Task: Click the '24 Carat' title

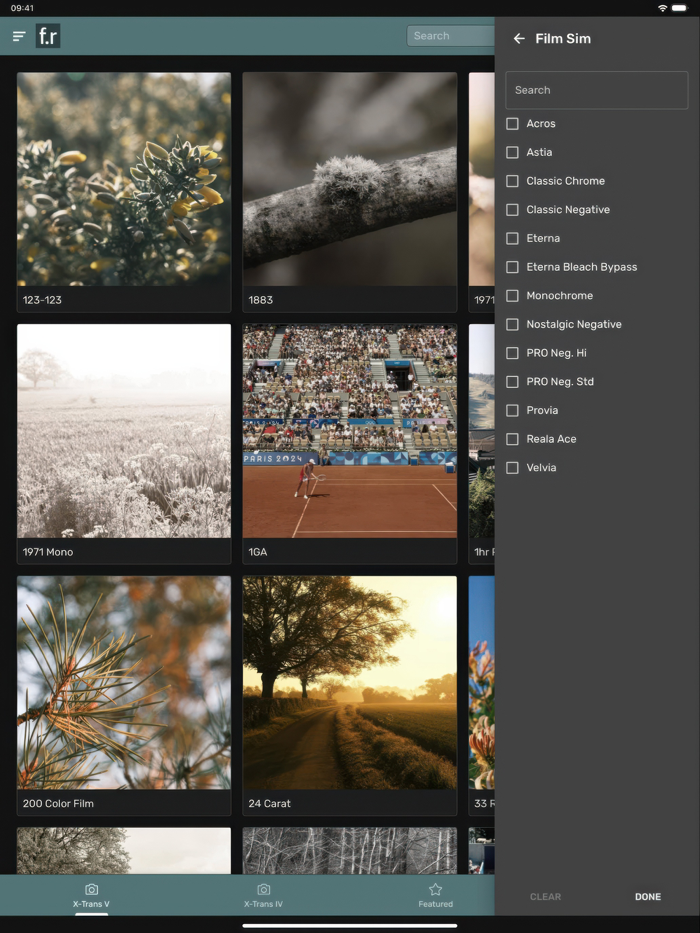Action: (x=270, y=803)
